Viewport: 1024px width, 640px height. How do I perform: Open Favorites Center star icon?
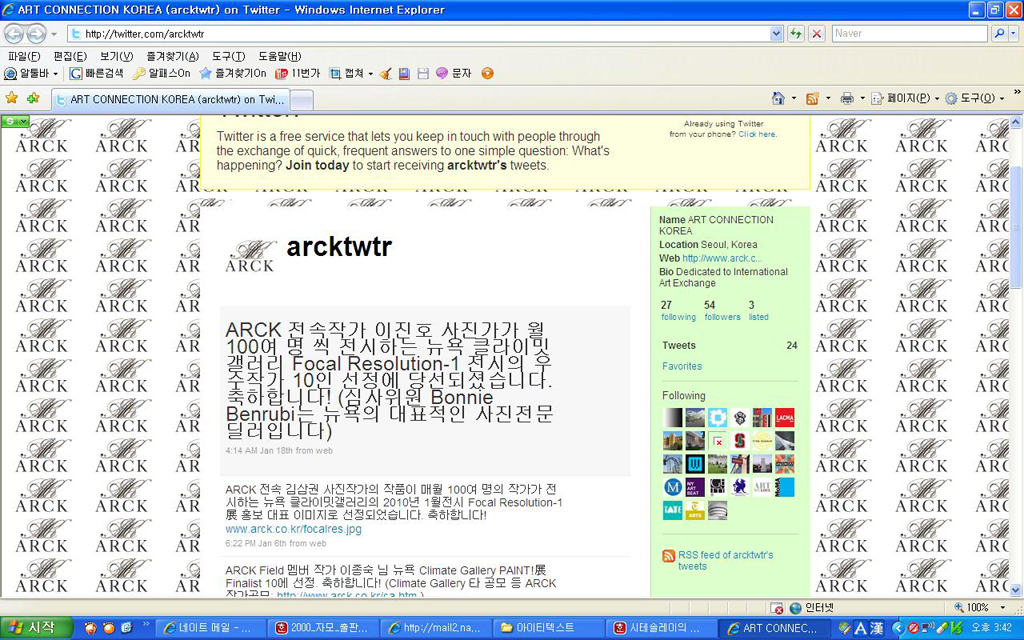coord(12,99)
